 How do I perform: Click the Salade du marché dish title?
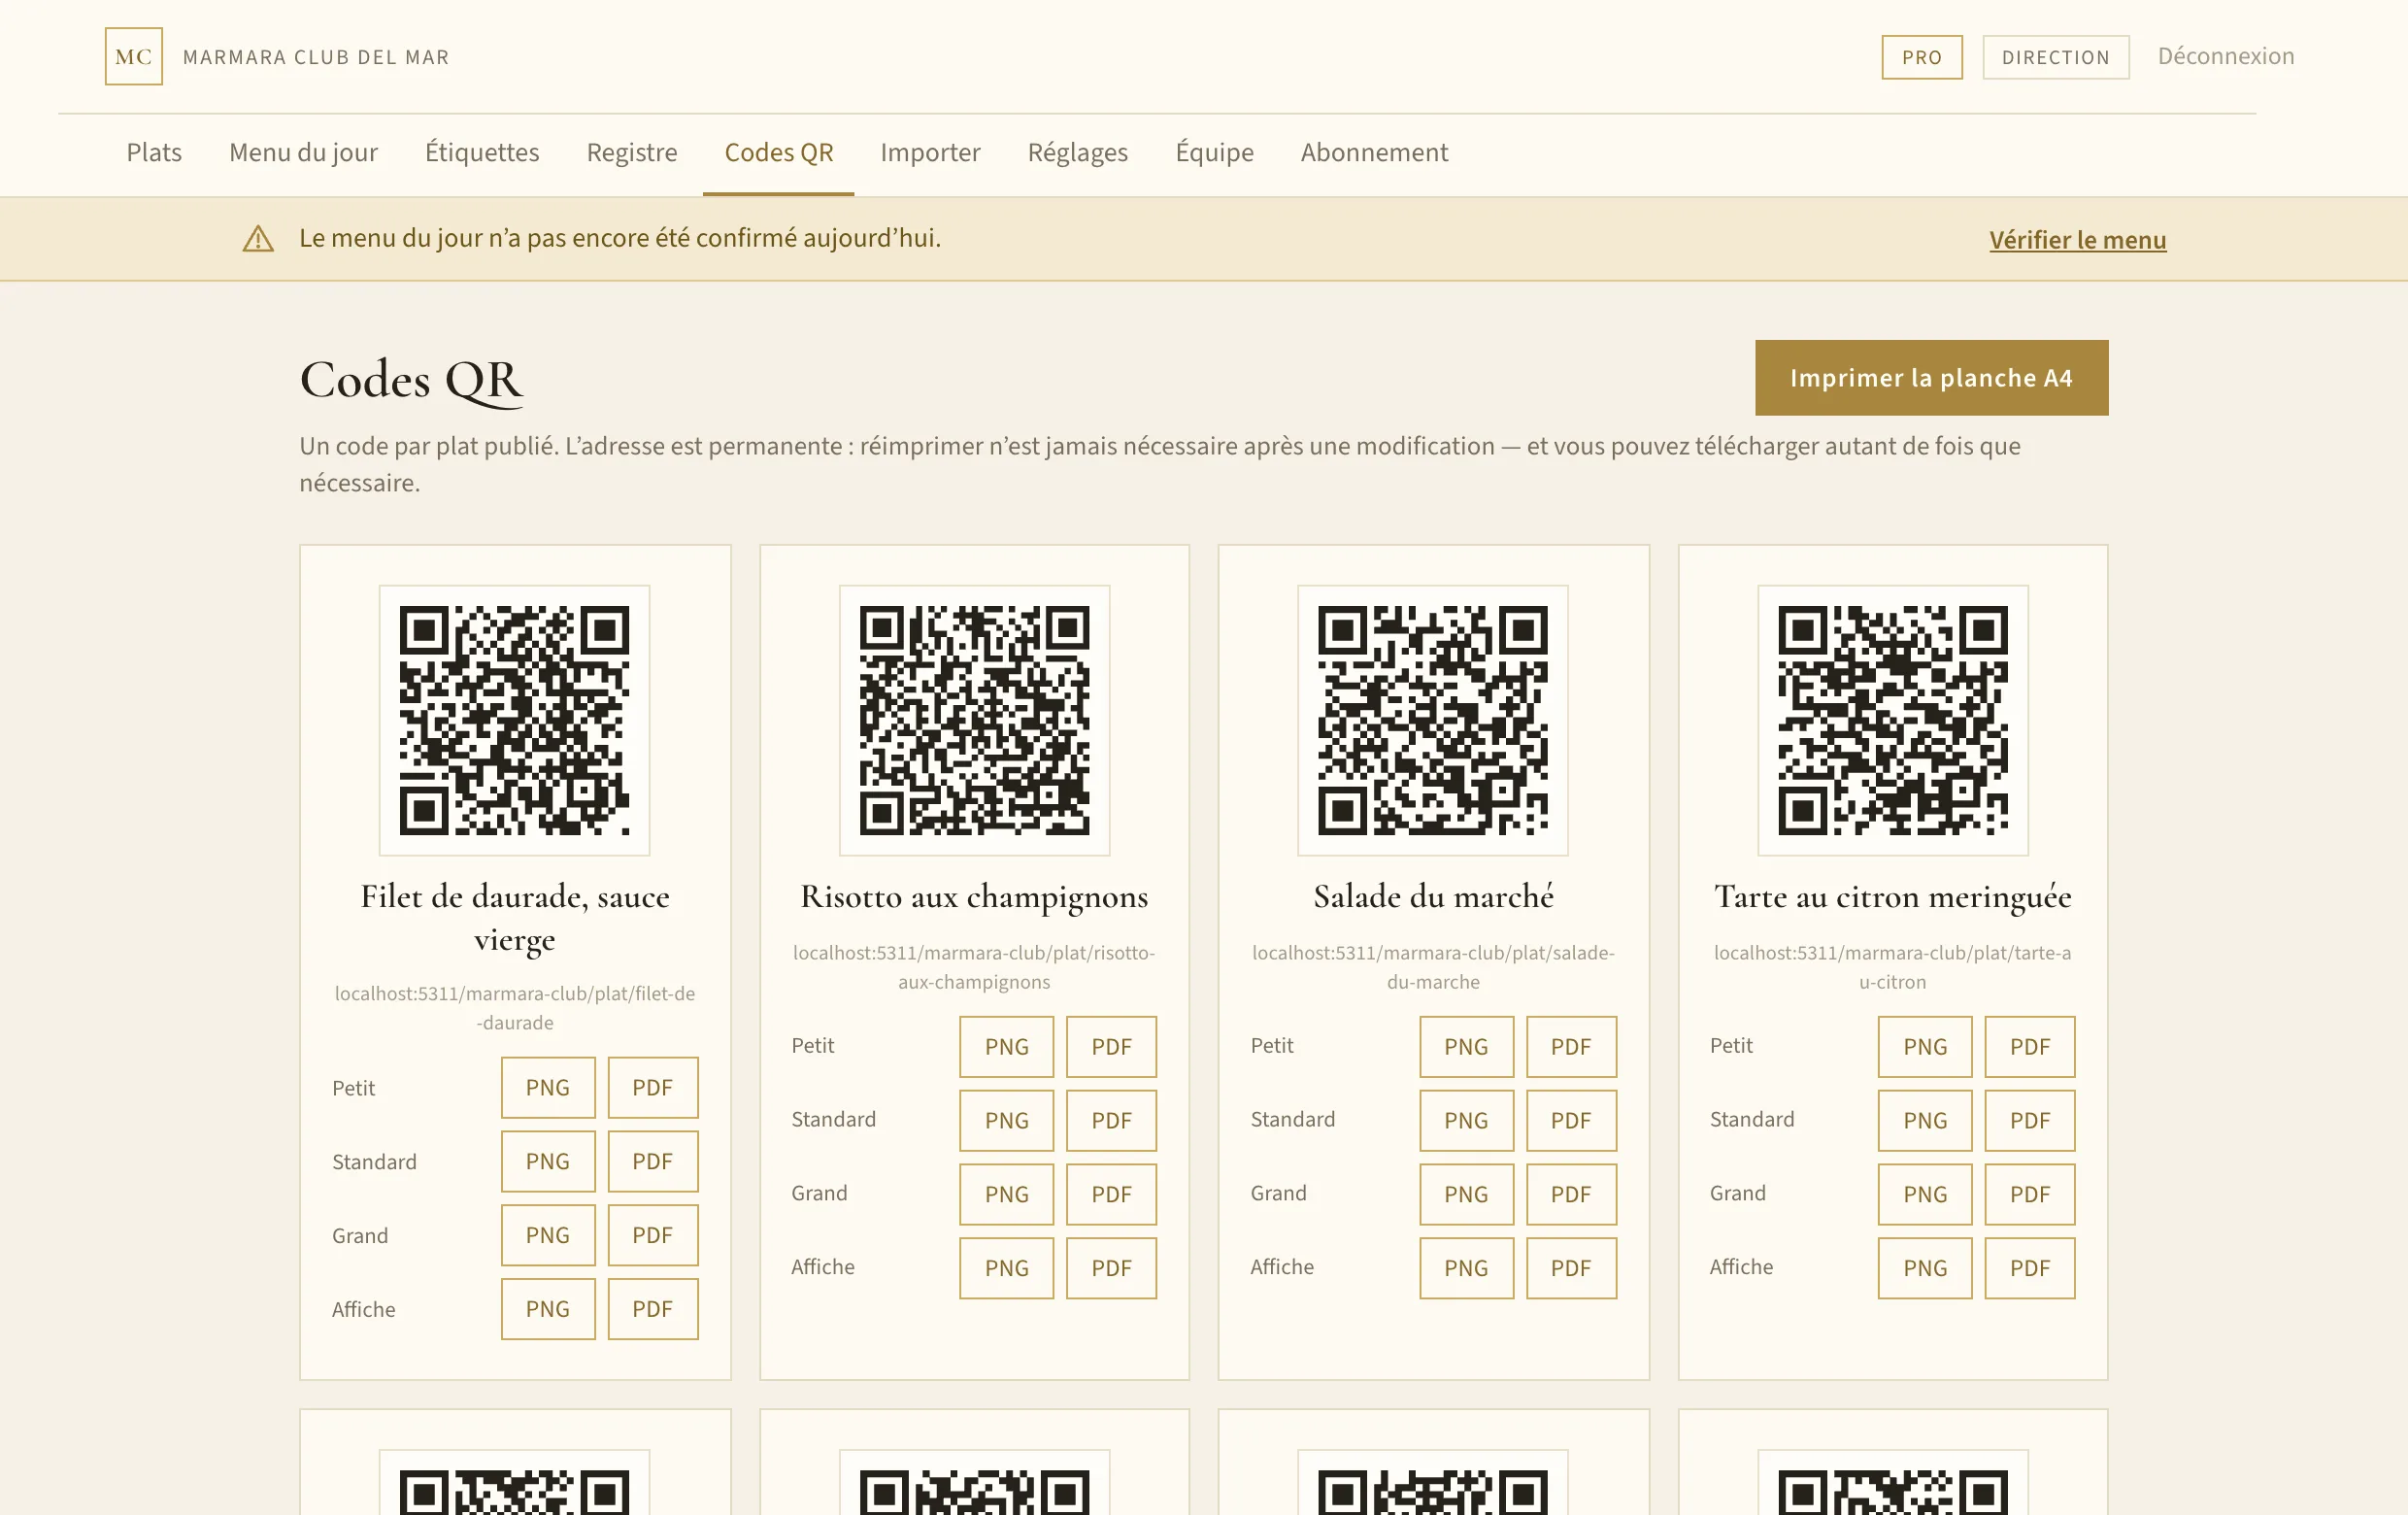pyautogui.click(x=1433, y=897)
